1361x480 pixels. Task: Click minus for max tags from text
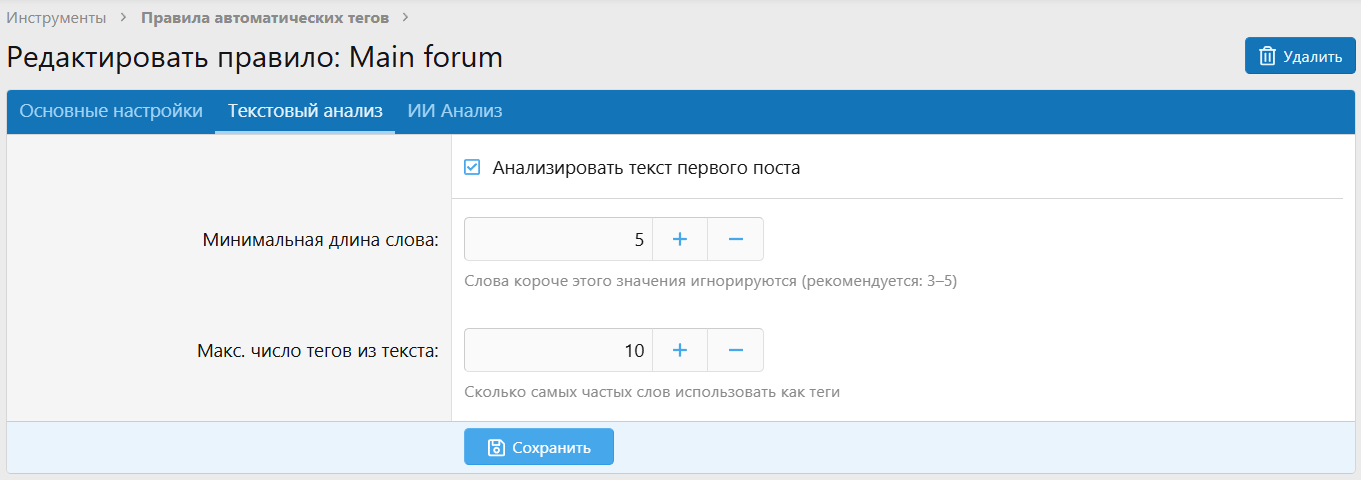(x=735, y=351)
